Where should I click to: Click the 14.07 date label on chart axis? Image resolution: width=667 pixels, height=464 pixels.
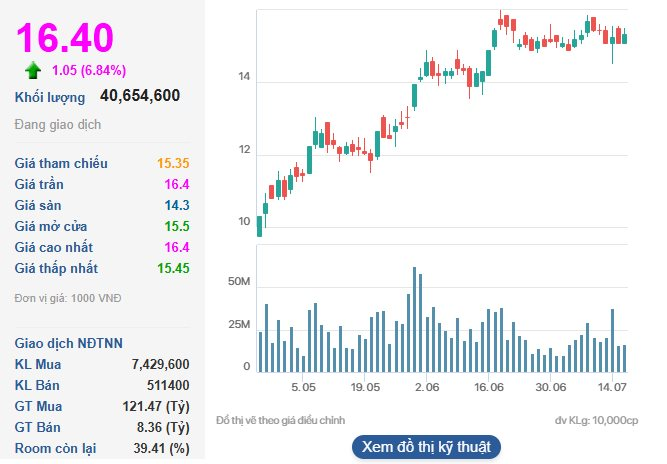[611, 387]
